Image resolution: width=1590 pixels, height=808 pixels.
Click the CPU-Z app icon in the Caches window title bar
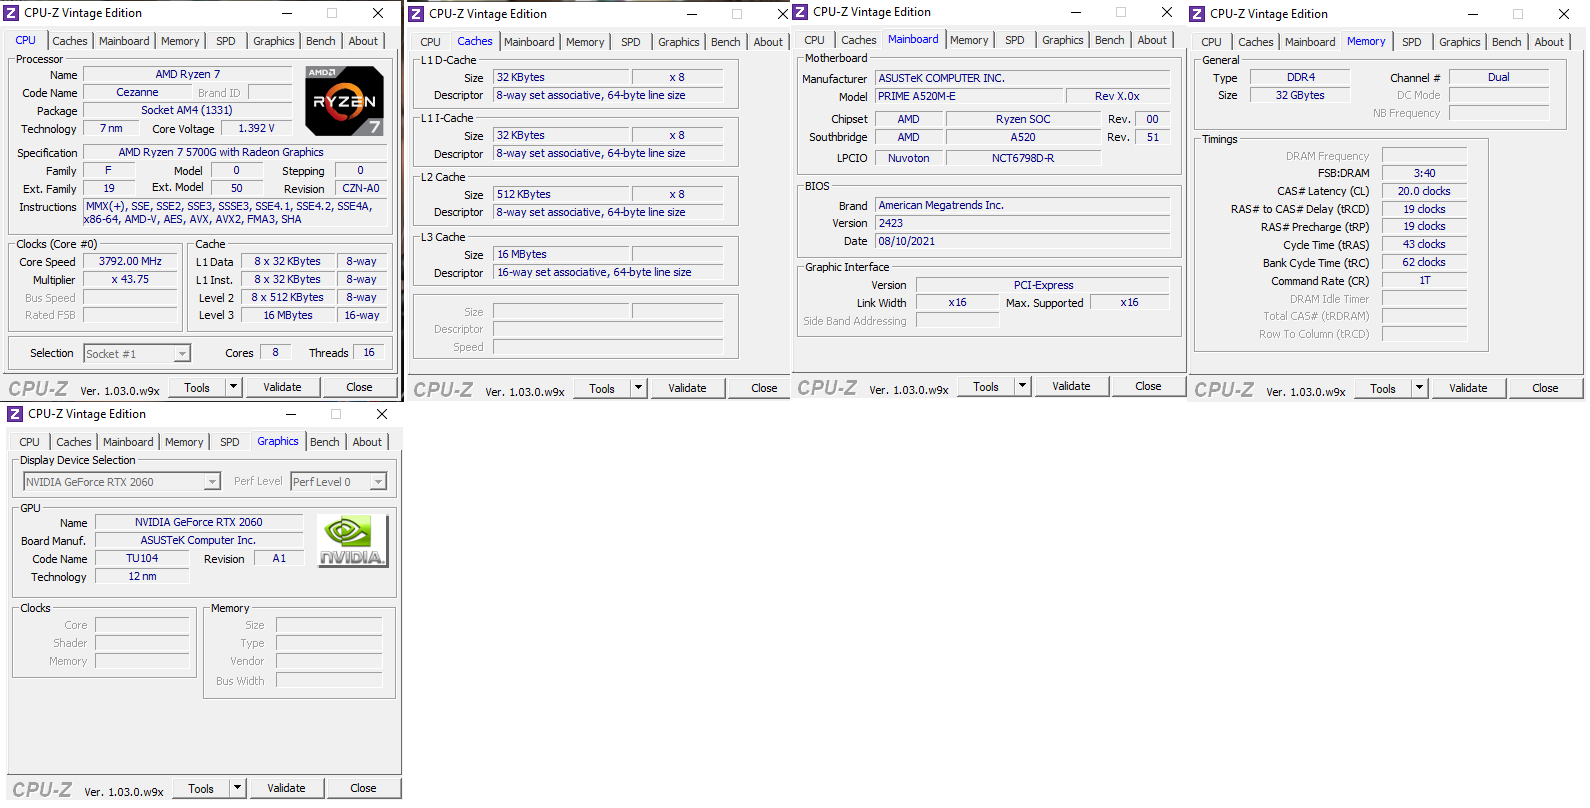click(417, 14)
